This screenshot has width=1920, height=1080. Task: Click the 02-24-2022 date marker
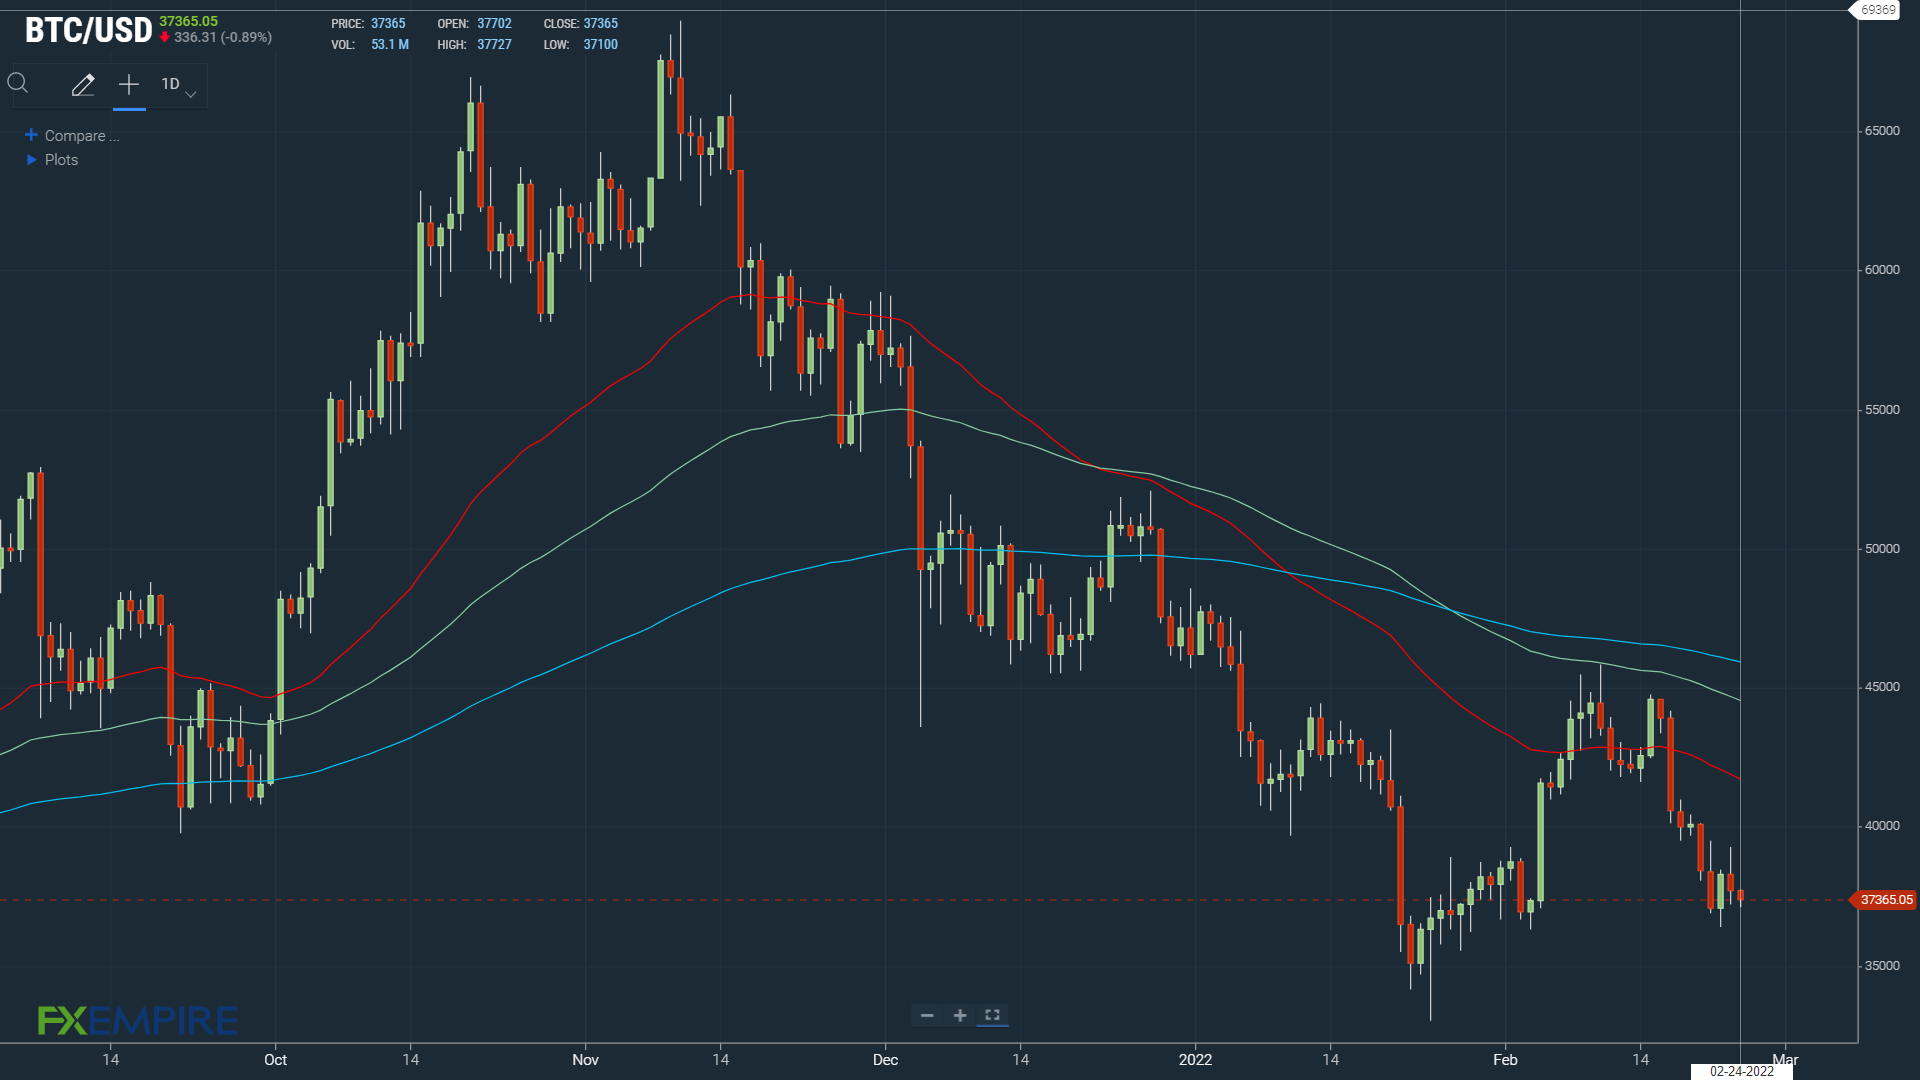pyautogui.click(x=1741, y=1071)
